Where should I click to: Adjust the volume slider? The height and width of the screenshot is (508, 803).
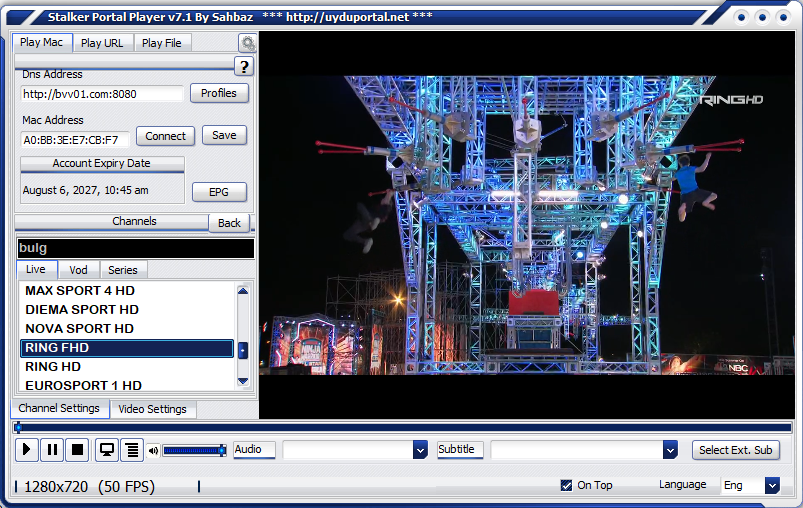point(195,451)
